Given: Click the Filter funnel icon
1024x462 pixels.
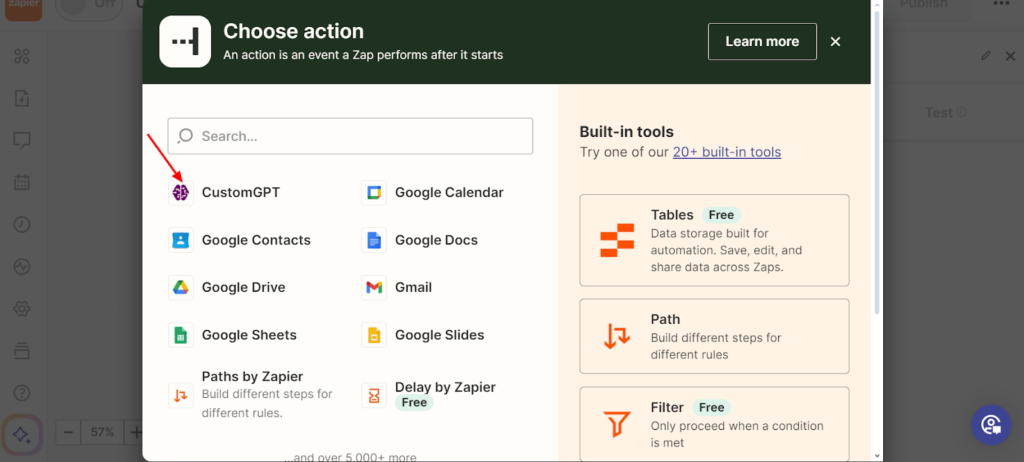Looking at the screenshot, I should coord(617,424).
